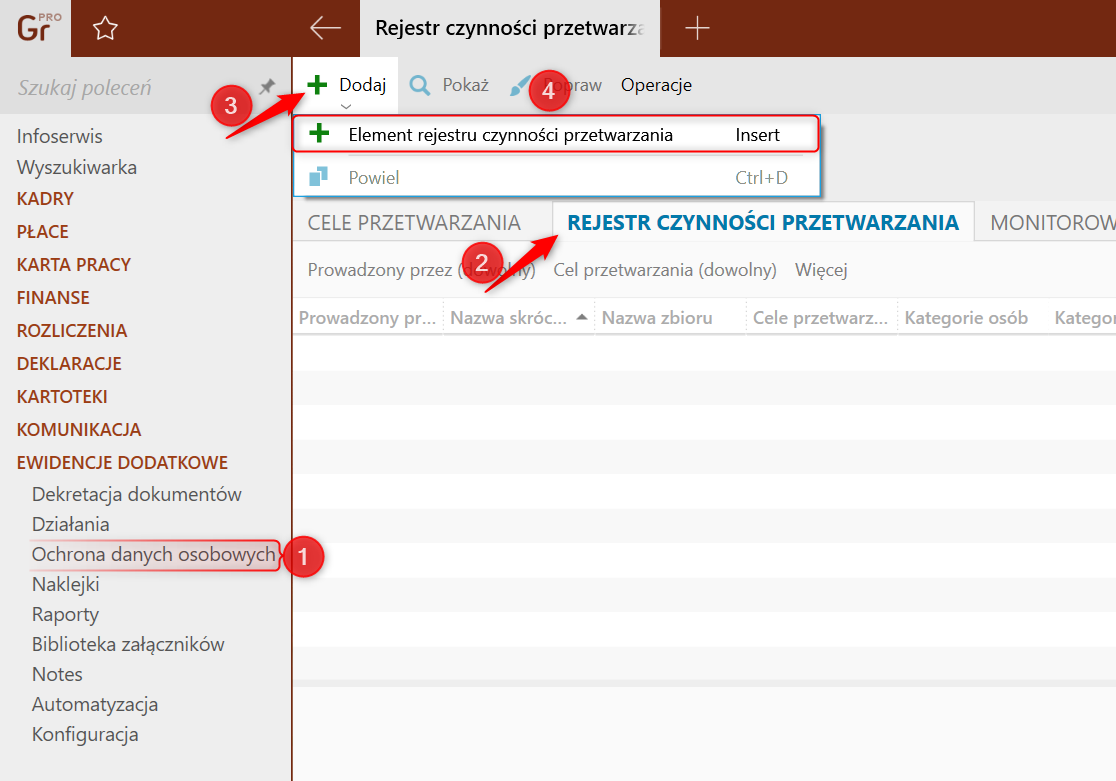Click the green plus Dodaj icon
This screenshot has width=1116, height=781.
click(317, 85)
